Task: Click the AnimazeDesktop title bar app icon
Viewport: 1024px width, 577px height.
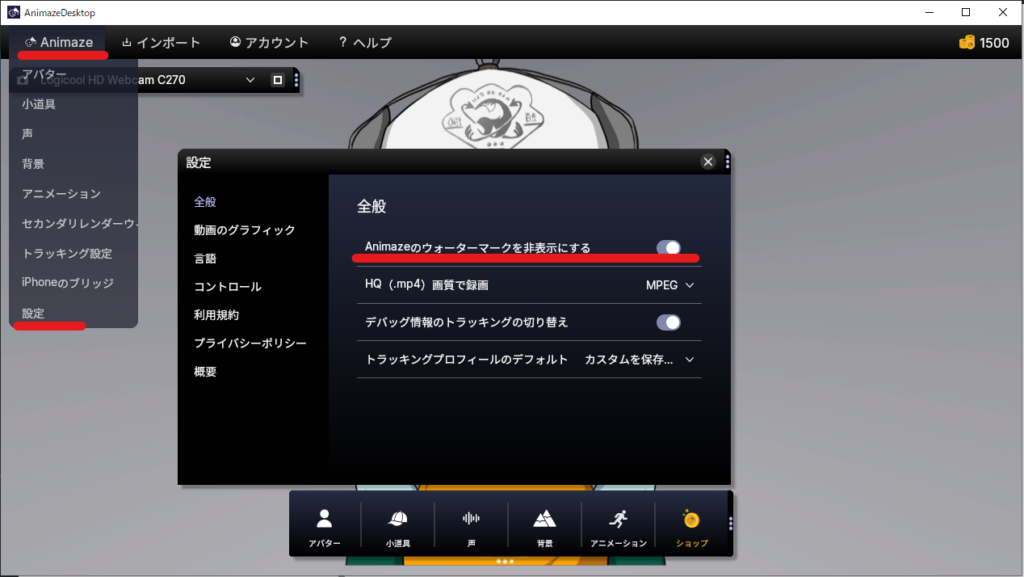Action: (x=13, y=12)
